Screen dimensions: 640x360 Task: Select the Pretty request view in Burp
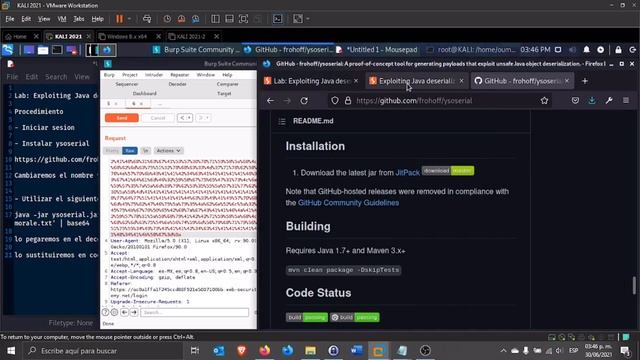(112, 151)
